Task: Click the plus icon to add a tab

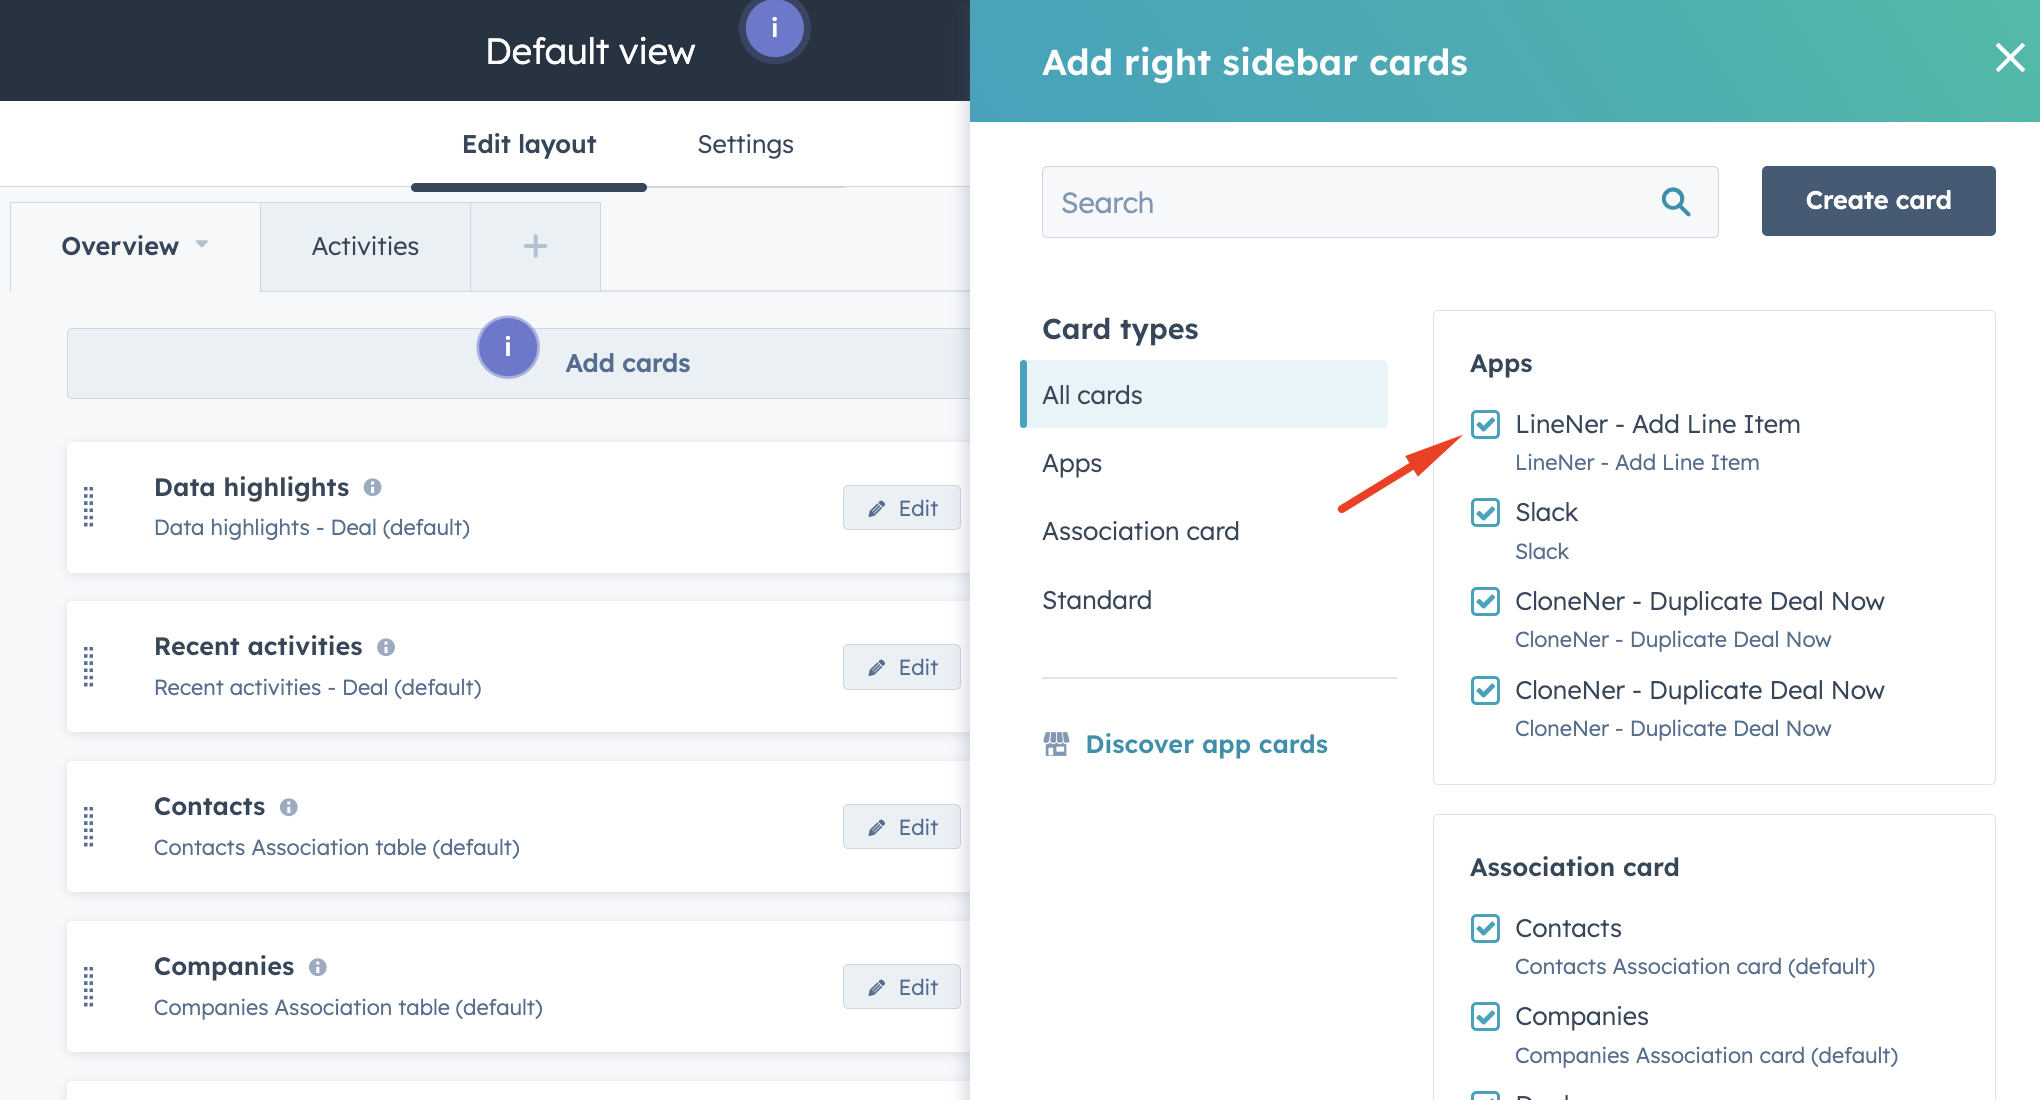Action: click(535, 246)
